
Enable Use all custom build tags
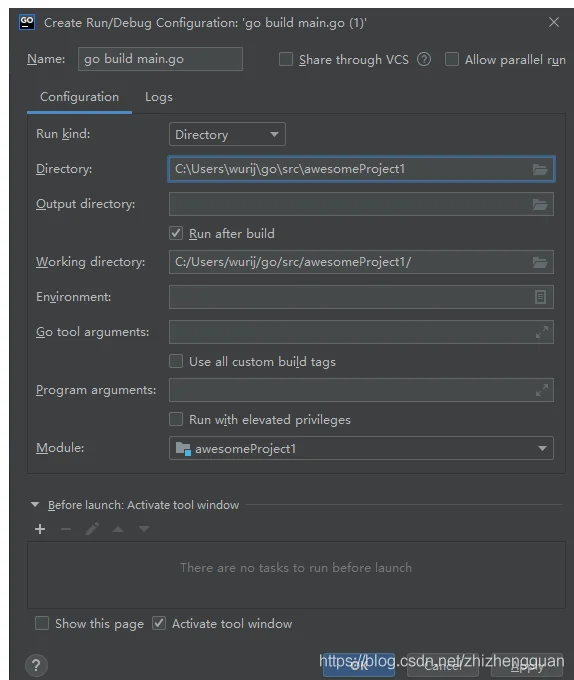[176, 361]
